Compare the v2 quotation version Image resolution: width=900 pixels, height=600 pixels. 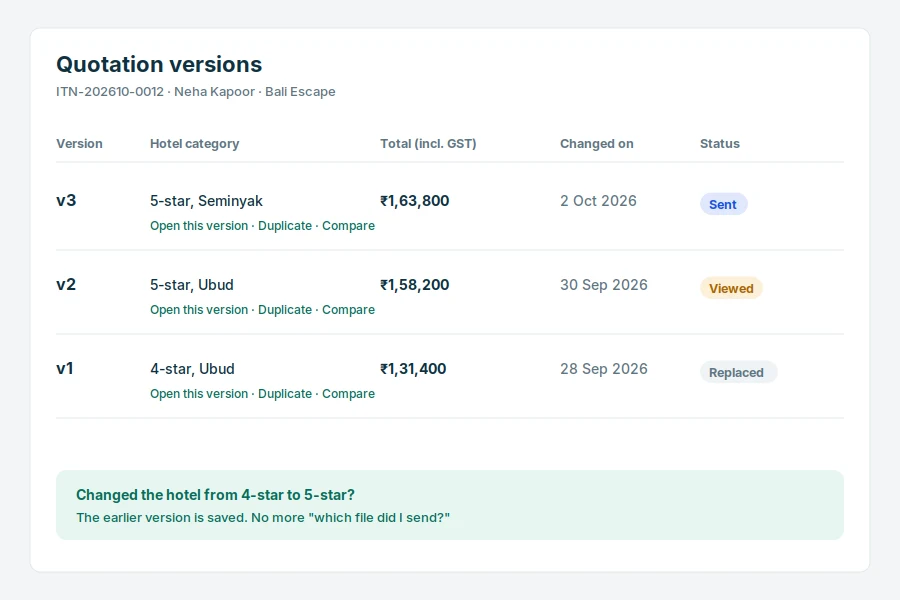pyautogui.click(x=348, y=309)
